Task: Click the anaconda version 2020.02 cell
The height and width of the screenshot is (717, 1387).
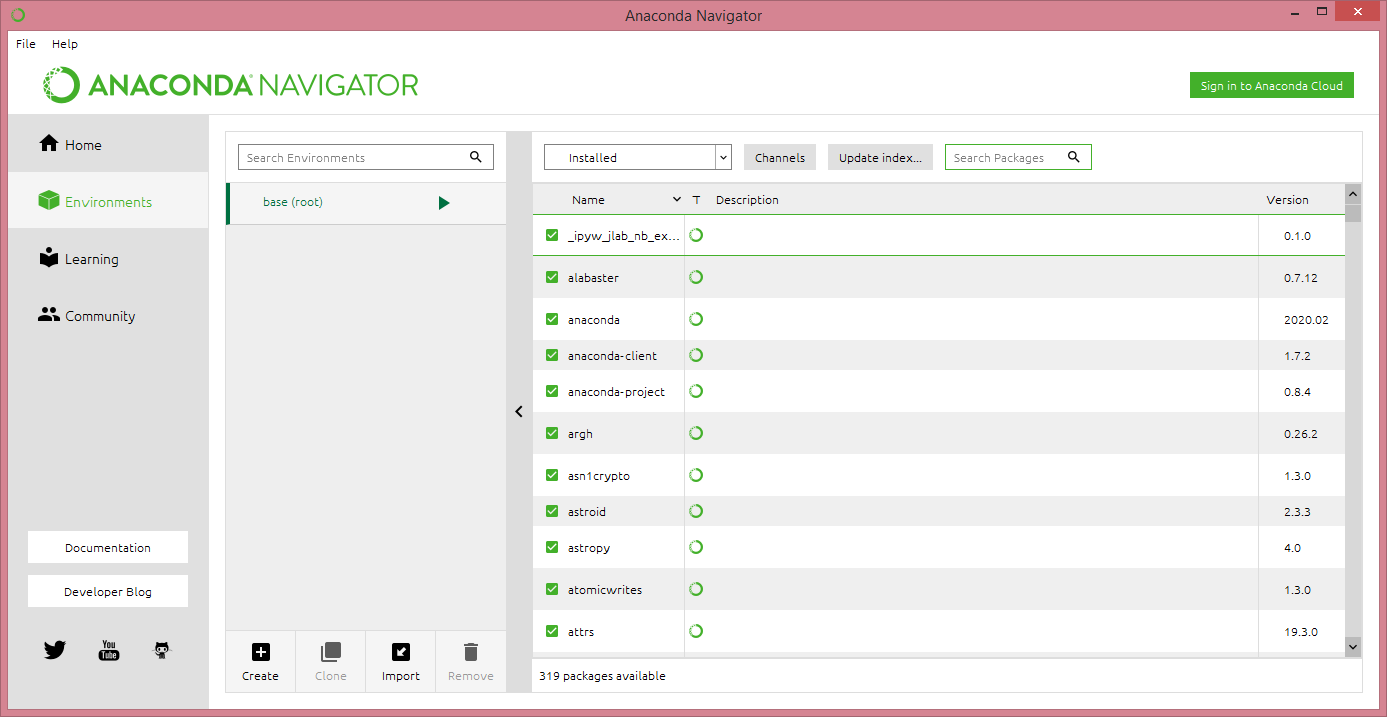Action: [1306, 320]
